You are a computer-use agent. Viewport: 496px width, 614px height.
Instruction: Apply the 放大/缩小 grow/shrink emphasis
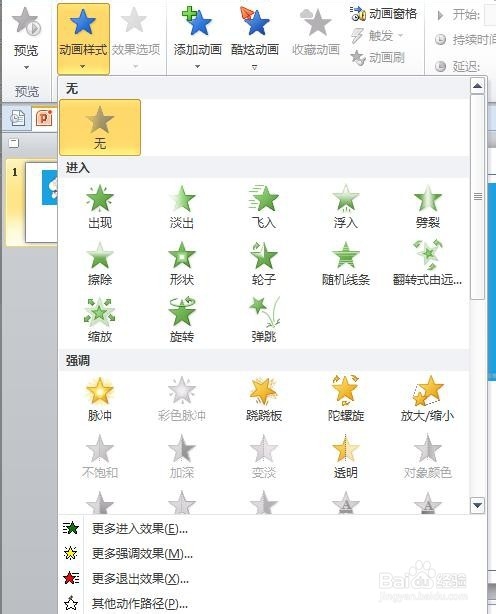coord(427,399)
